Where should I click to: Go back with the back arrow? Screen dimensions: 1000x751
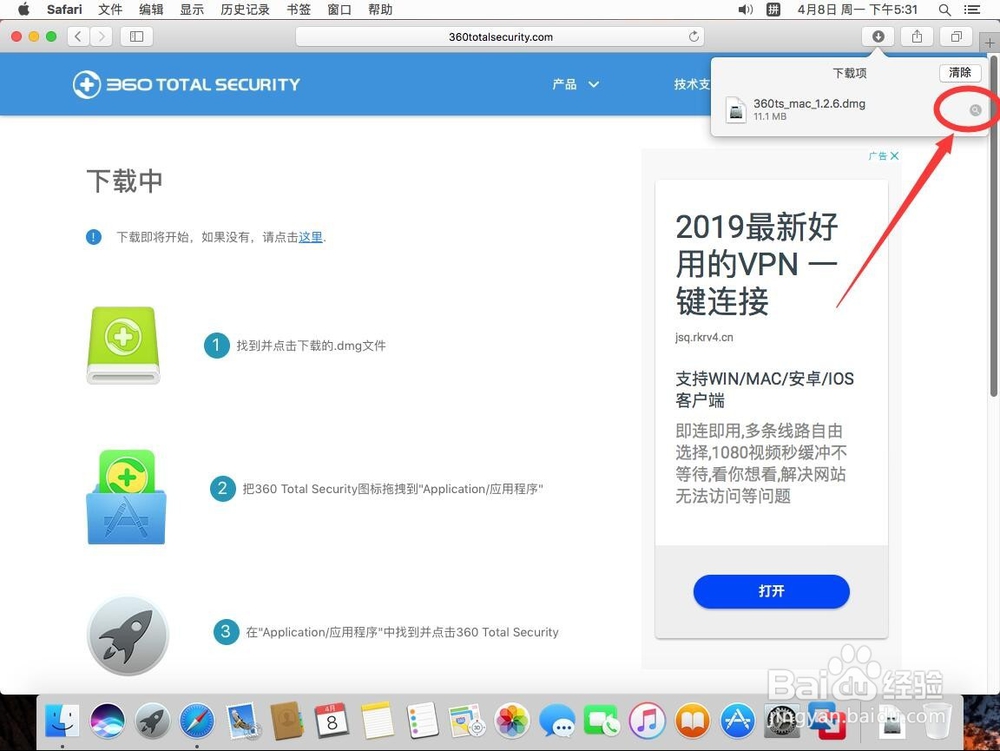78,36
